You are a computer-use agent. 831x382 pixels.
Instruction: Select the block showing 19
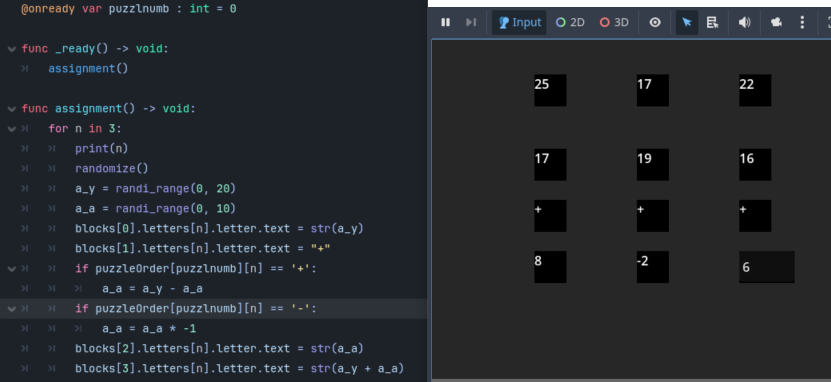652,165
